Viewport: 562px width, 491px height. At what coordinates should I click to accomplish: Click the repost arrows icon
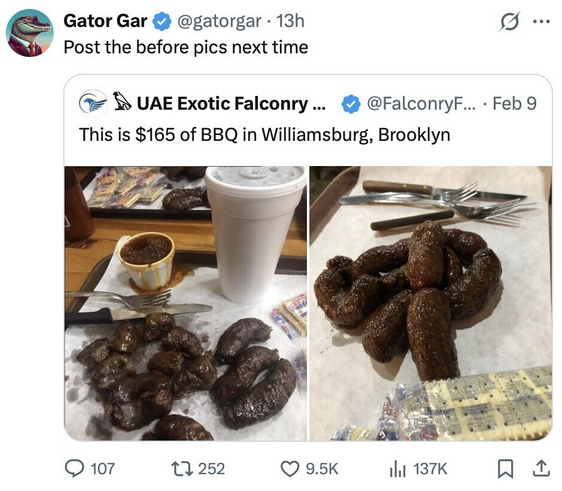(x=182, y=468)
